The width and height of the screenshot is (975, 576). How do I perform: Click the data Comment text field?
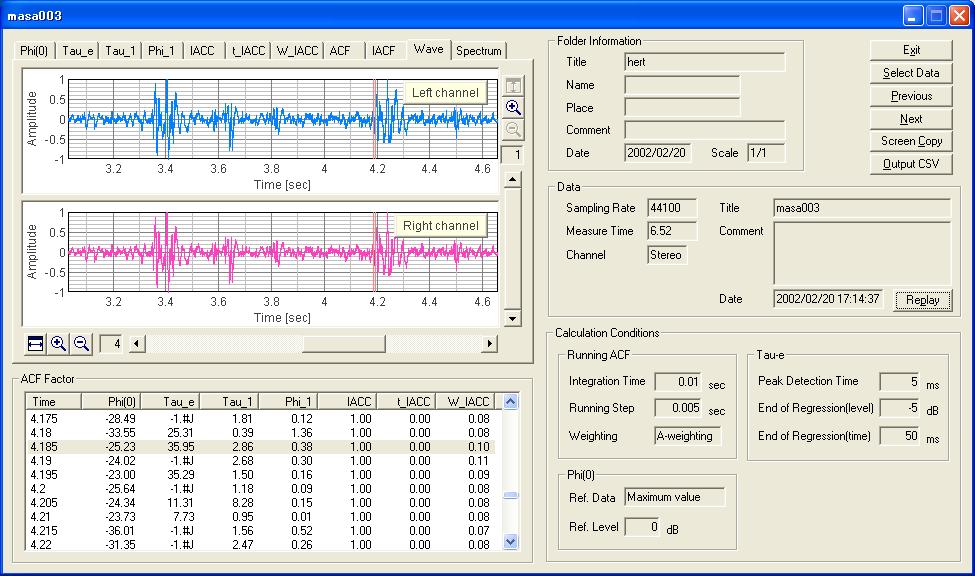pyautogui.click(x=861, y=253)
